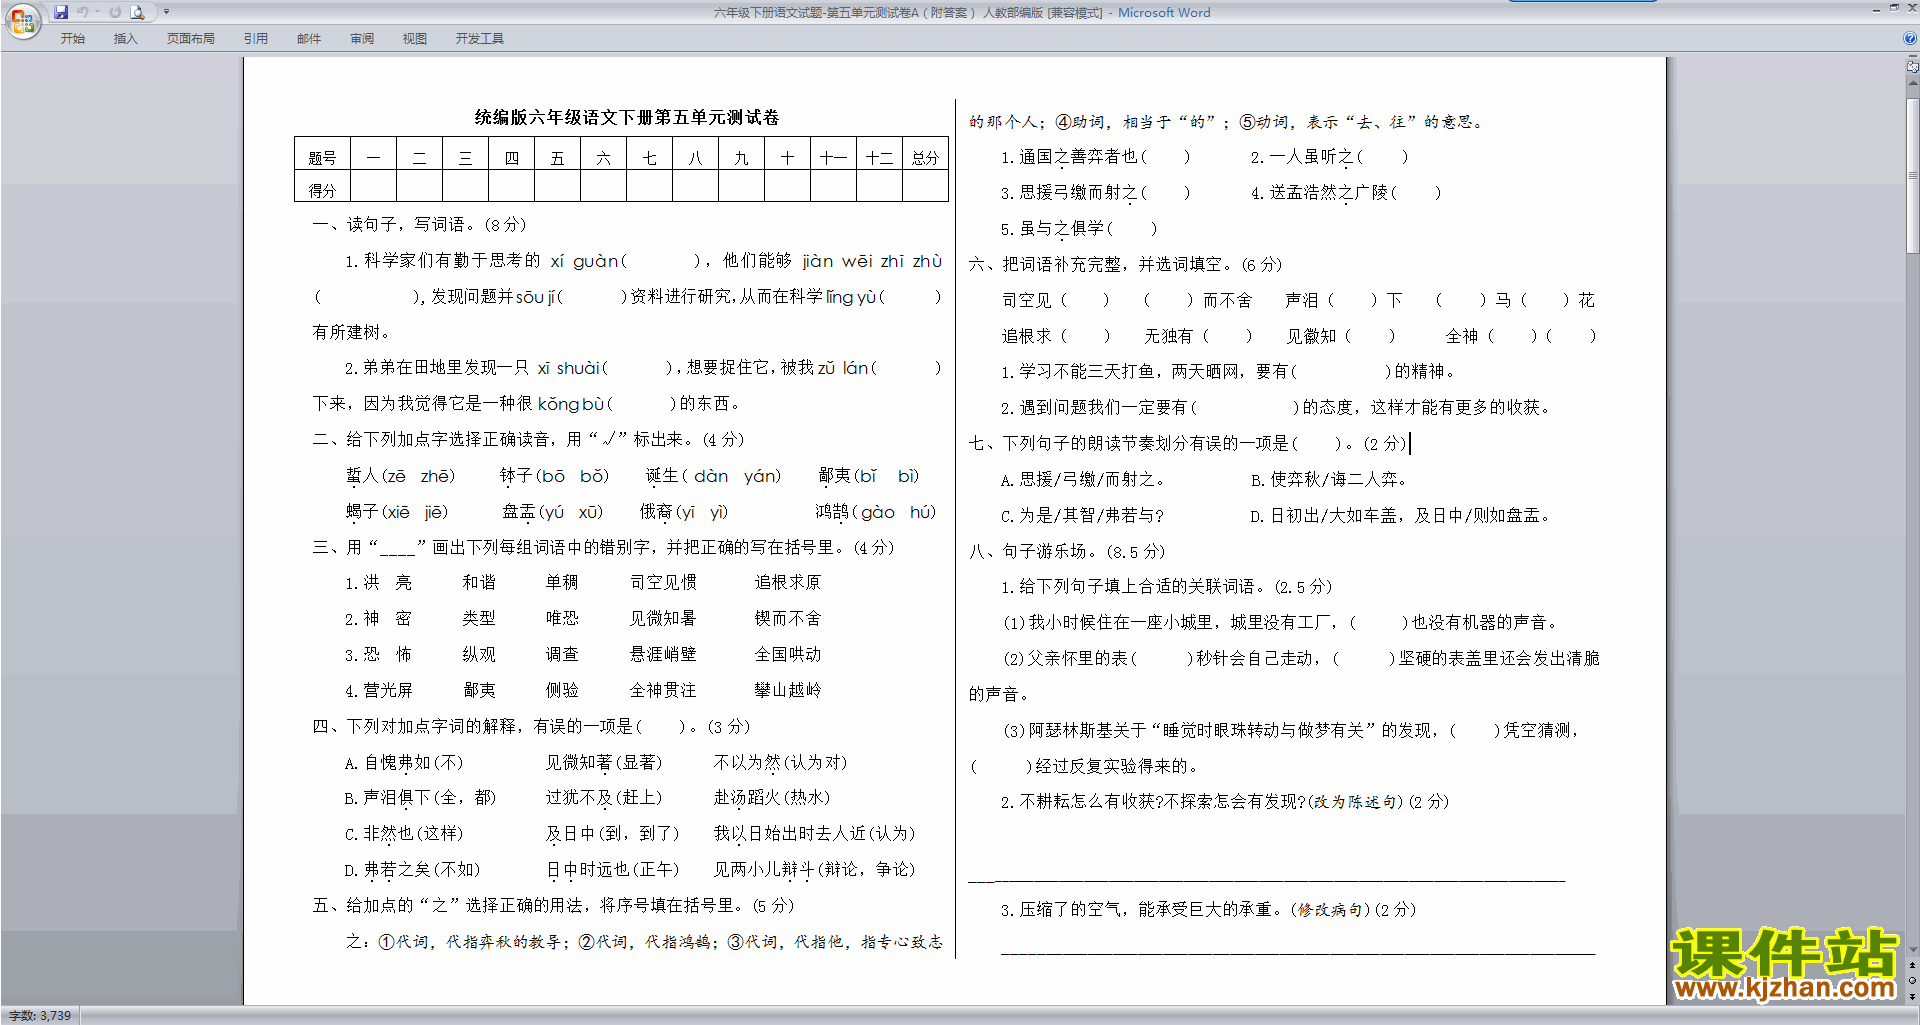Expand the Customize Quick Access Toolbar dropdown
The width and height of the screenshot is (1920, 1025).
point(166,12)
